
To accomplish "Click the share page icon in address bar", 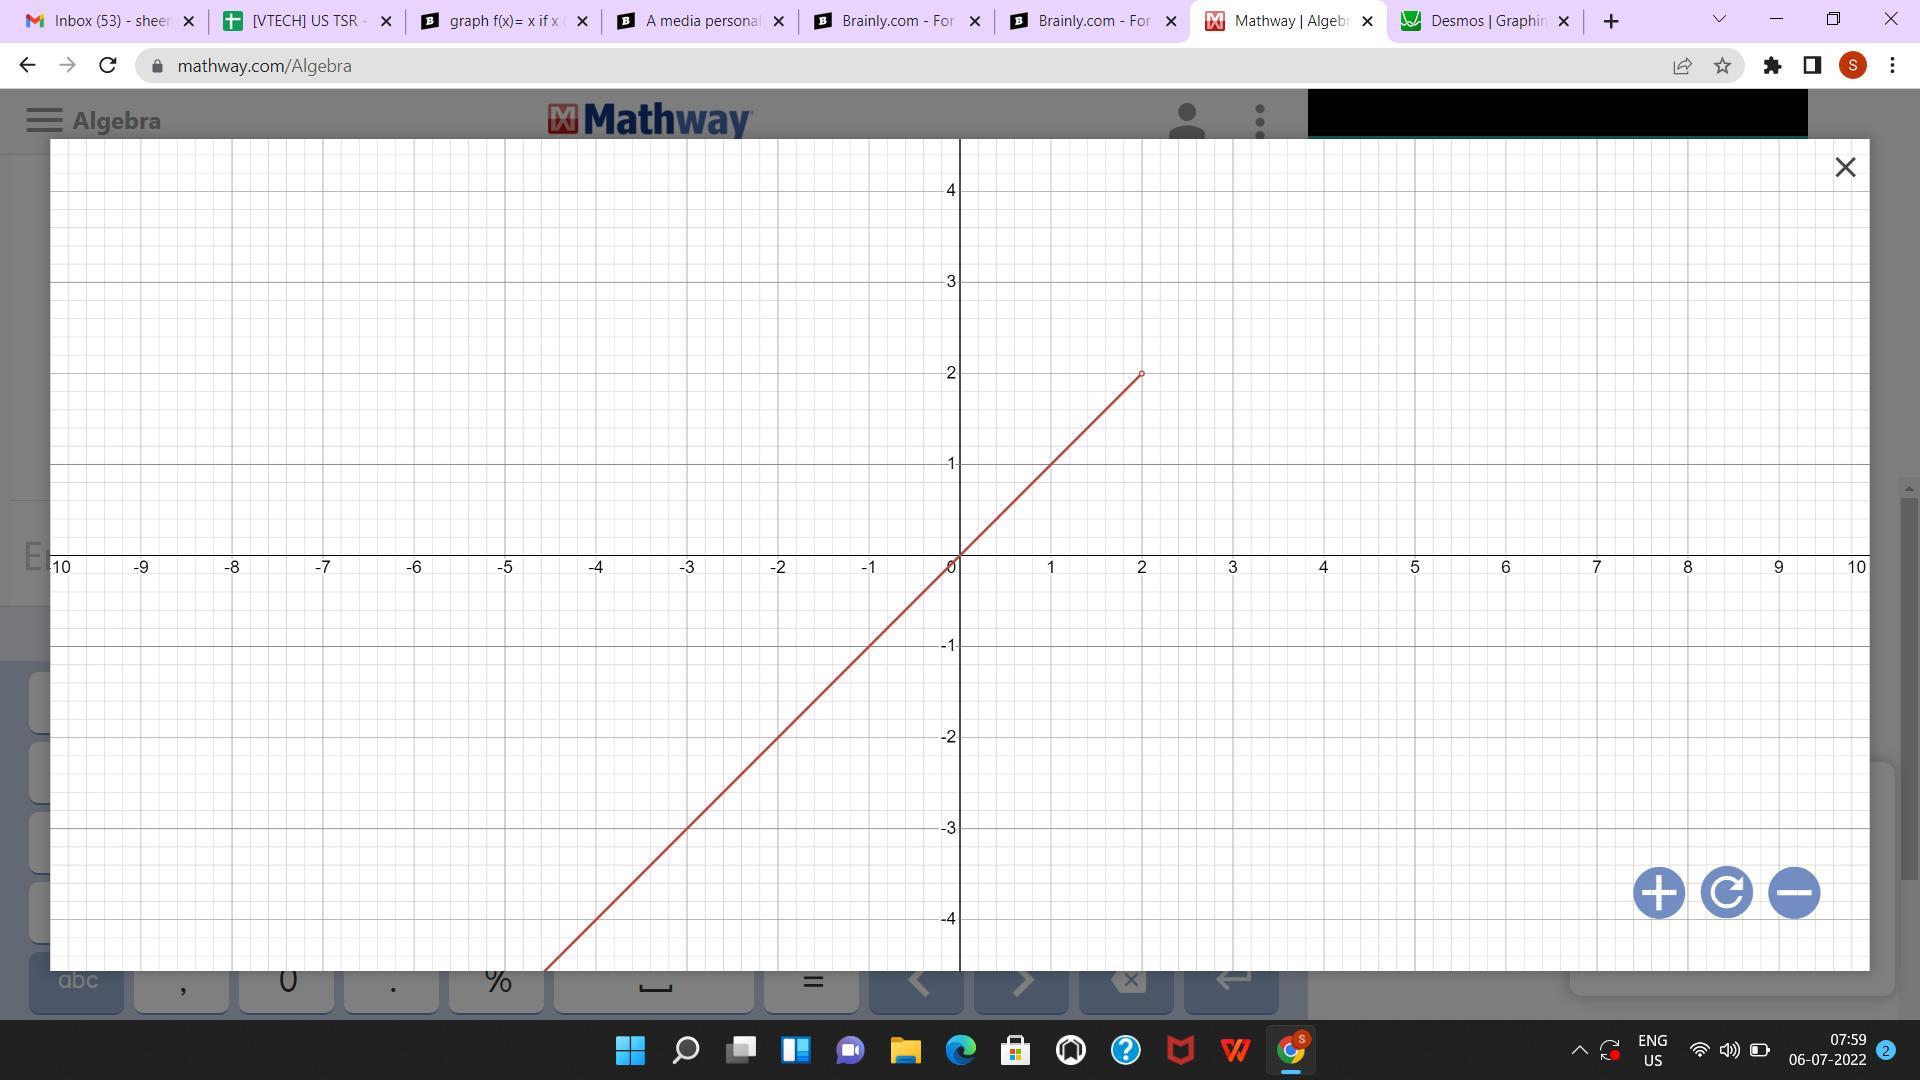I will coord(1682,66).
